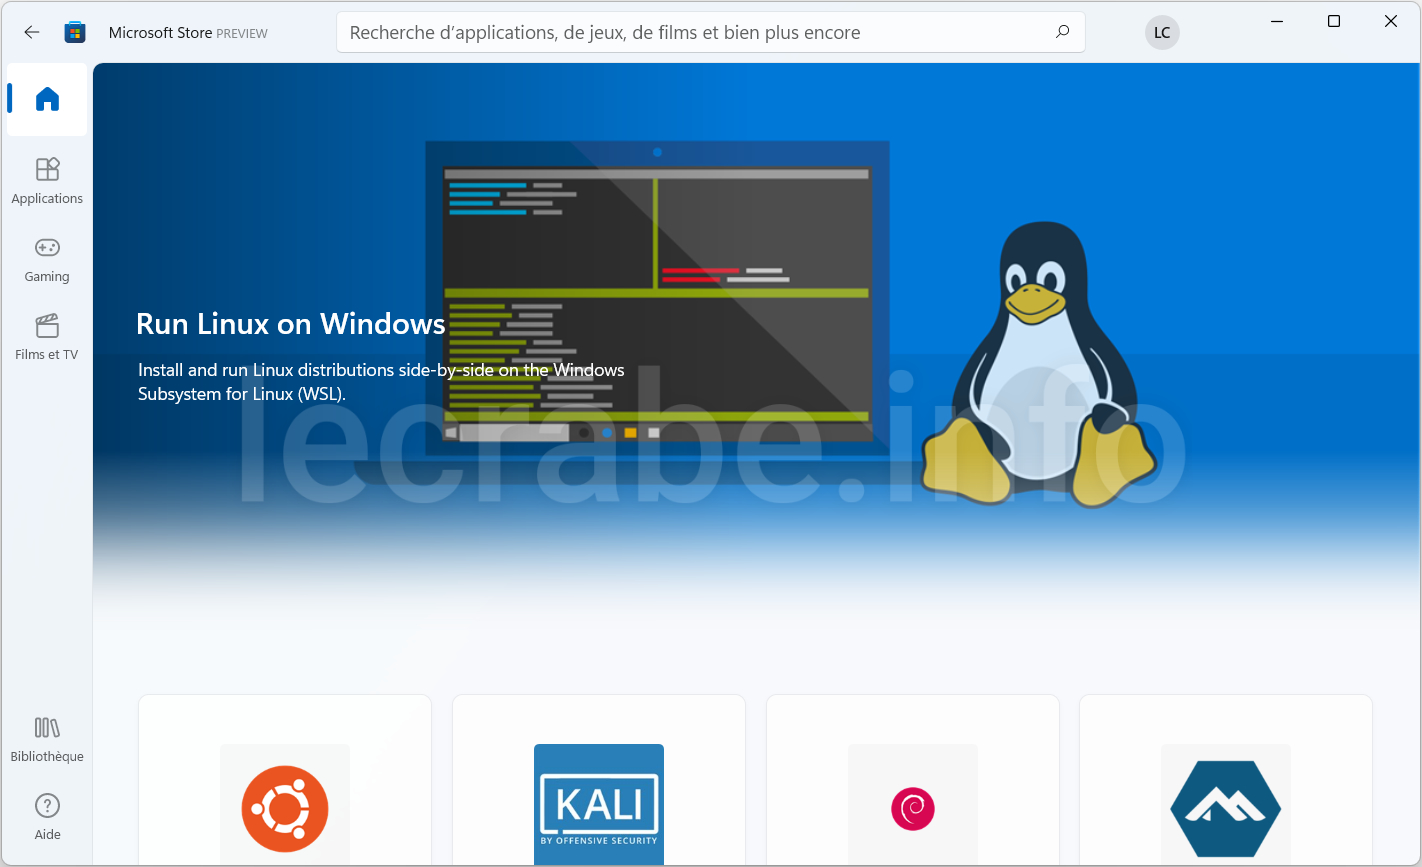1422x867 pixels.
Task: Maximize the Microsoft Store window
Action: coord(1334,21)
